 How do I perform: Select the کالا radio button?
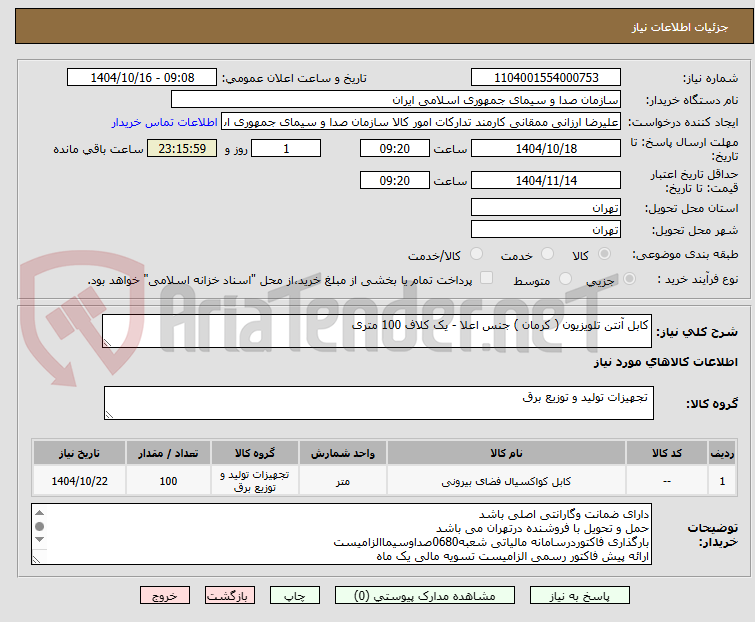(x=604, y=254)
